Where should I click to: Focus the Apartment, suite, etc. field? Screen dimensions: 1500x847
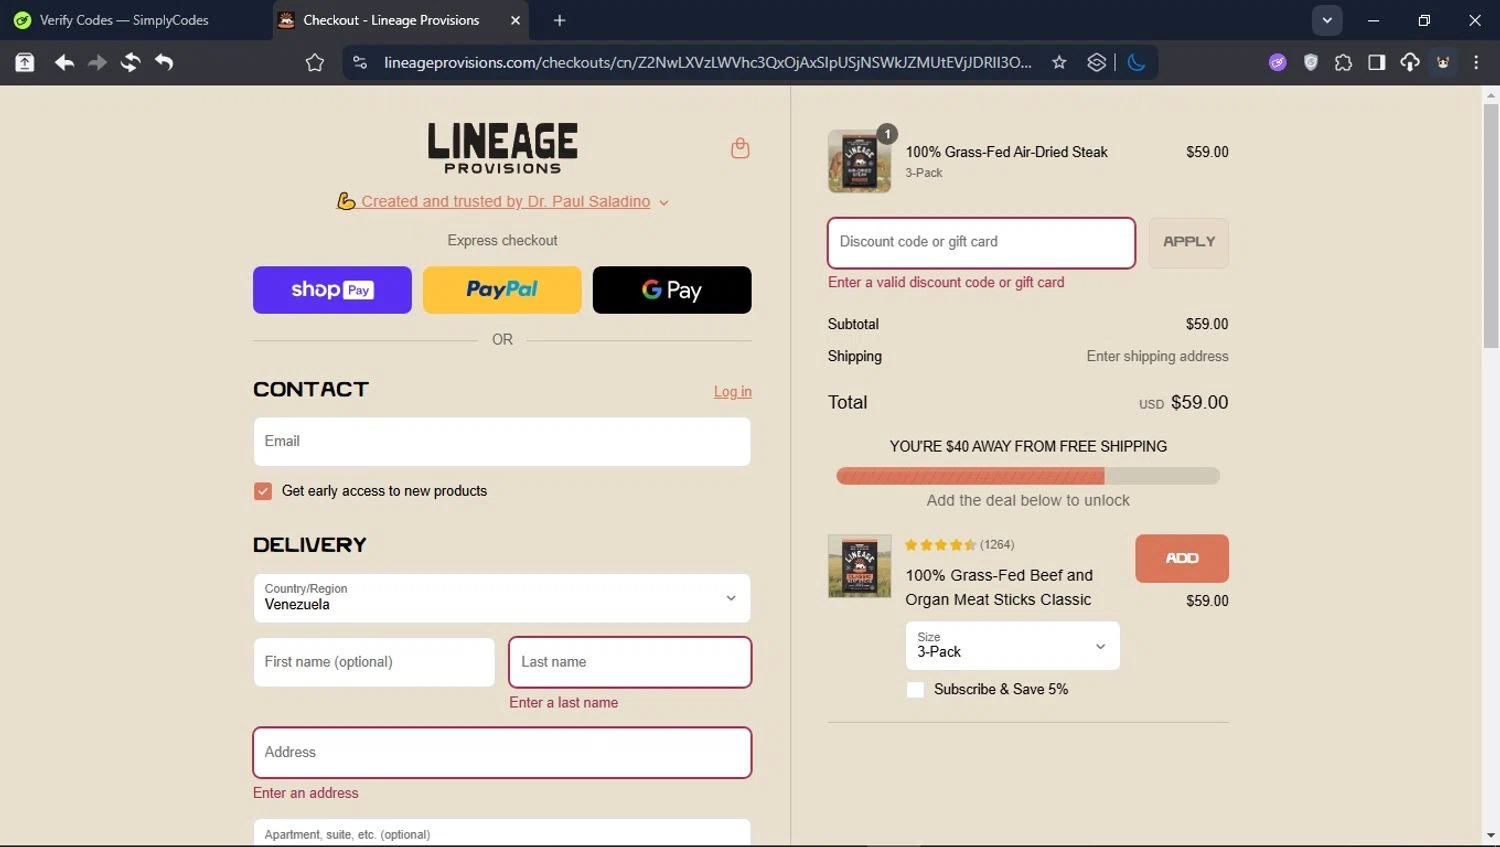tap(502, 832)
